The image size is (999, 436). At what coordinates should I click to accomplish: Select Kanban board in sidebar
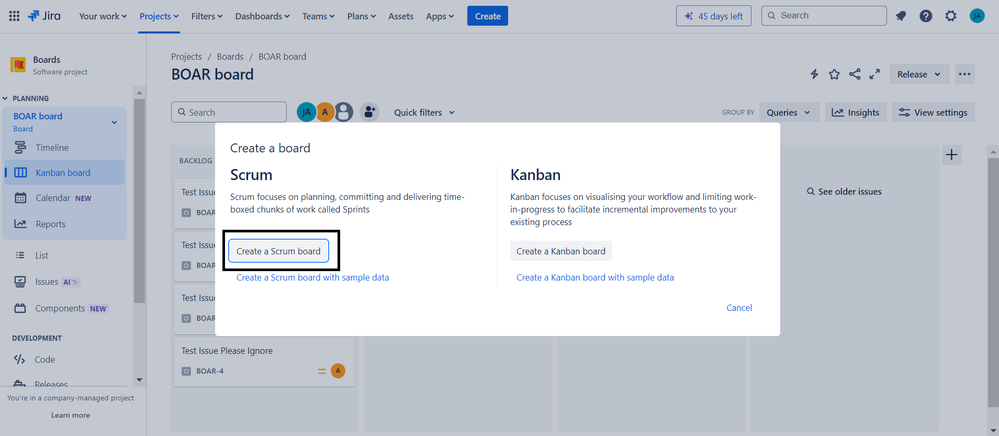pos(64,173)
